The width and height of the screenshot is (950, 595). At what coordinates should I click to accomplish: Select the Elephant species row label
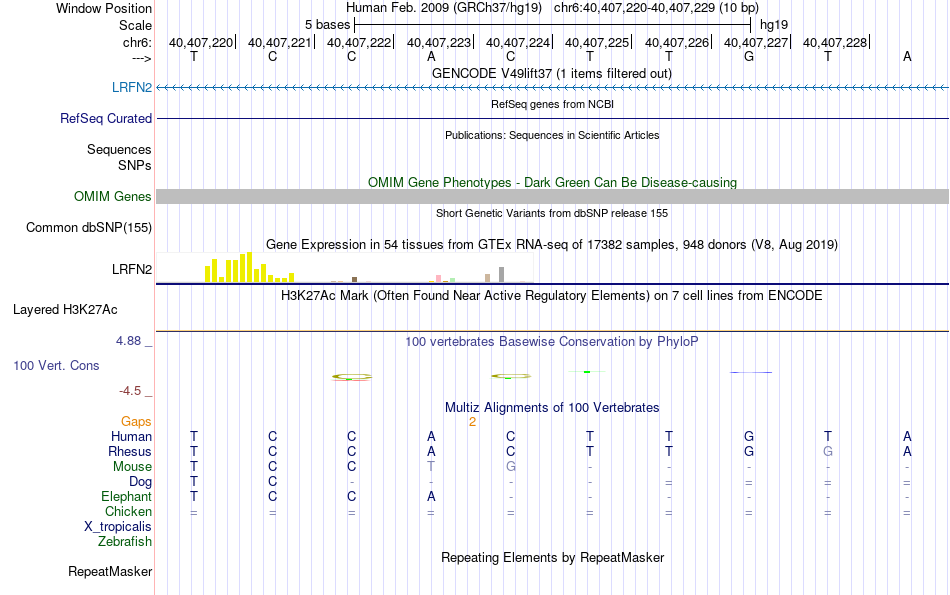coord(127,496)
